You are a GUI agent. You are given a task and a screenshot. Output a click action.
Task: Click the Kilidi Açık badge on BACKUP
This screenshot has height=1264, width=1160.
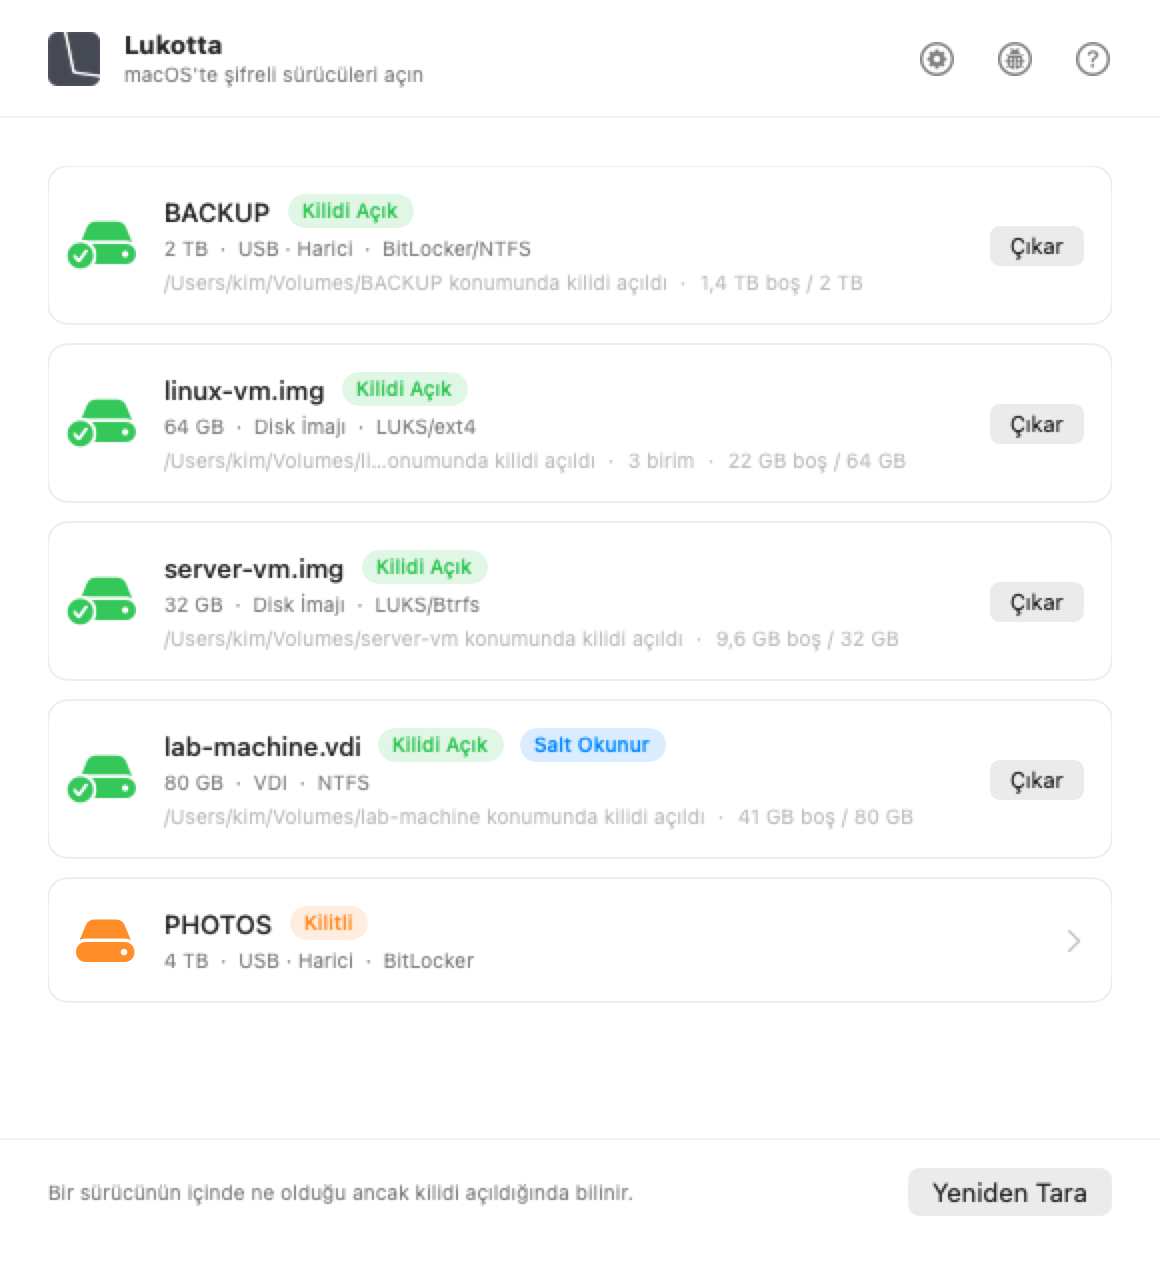click(x=350, y=211)
